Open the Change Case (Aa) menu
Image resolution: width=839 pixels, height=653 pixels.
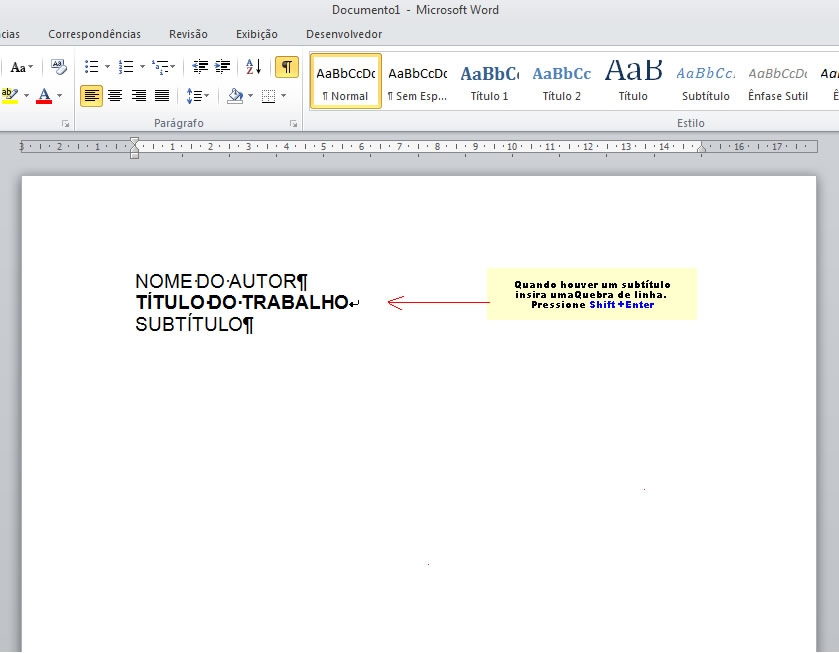tap(21, 67)
